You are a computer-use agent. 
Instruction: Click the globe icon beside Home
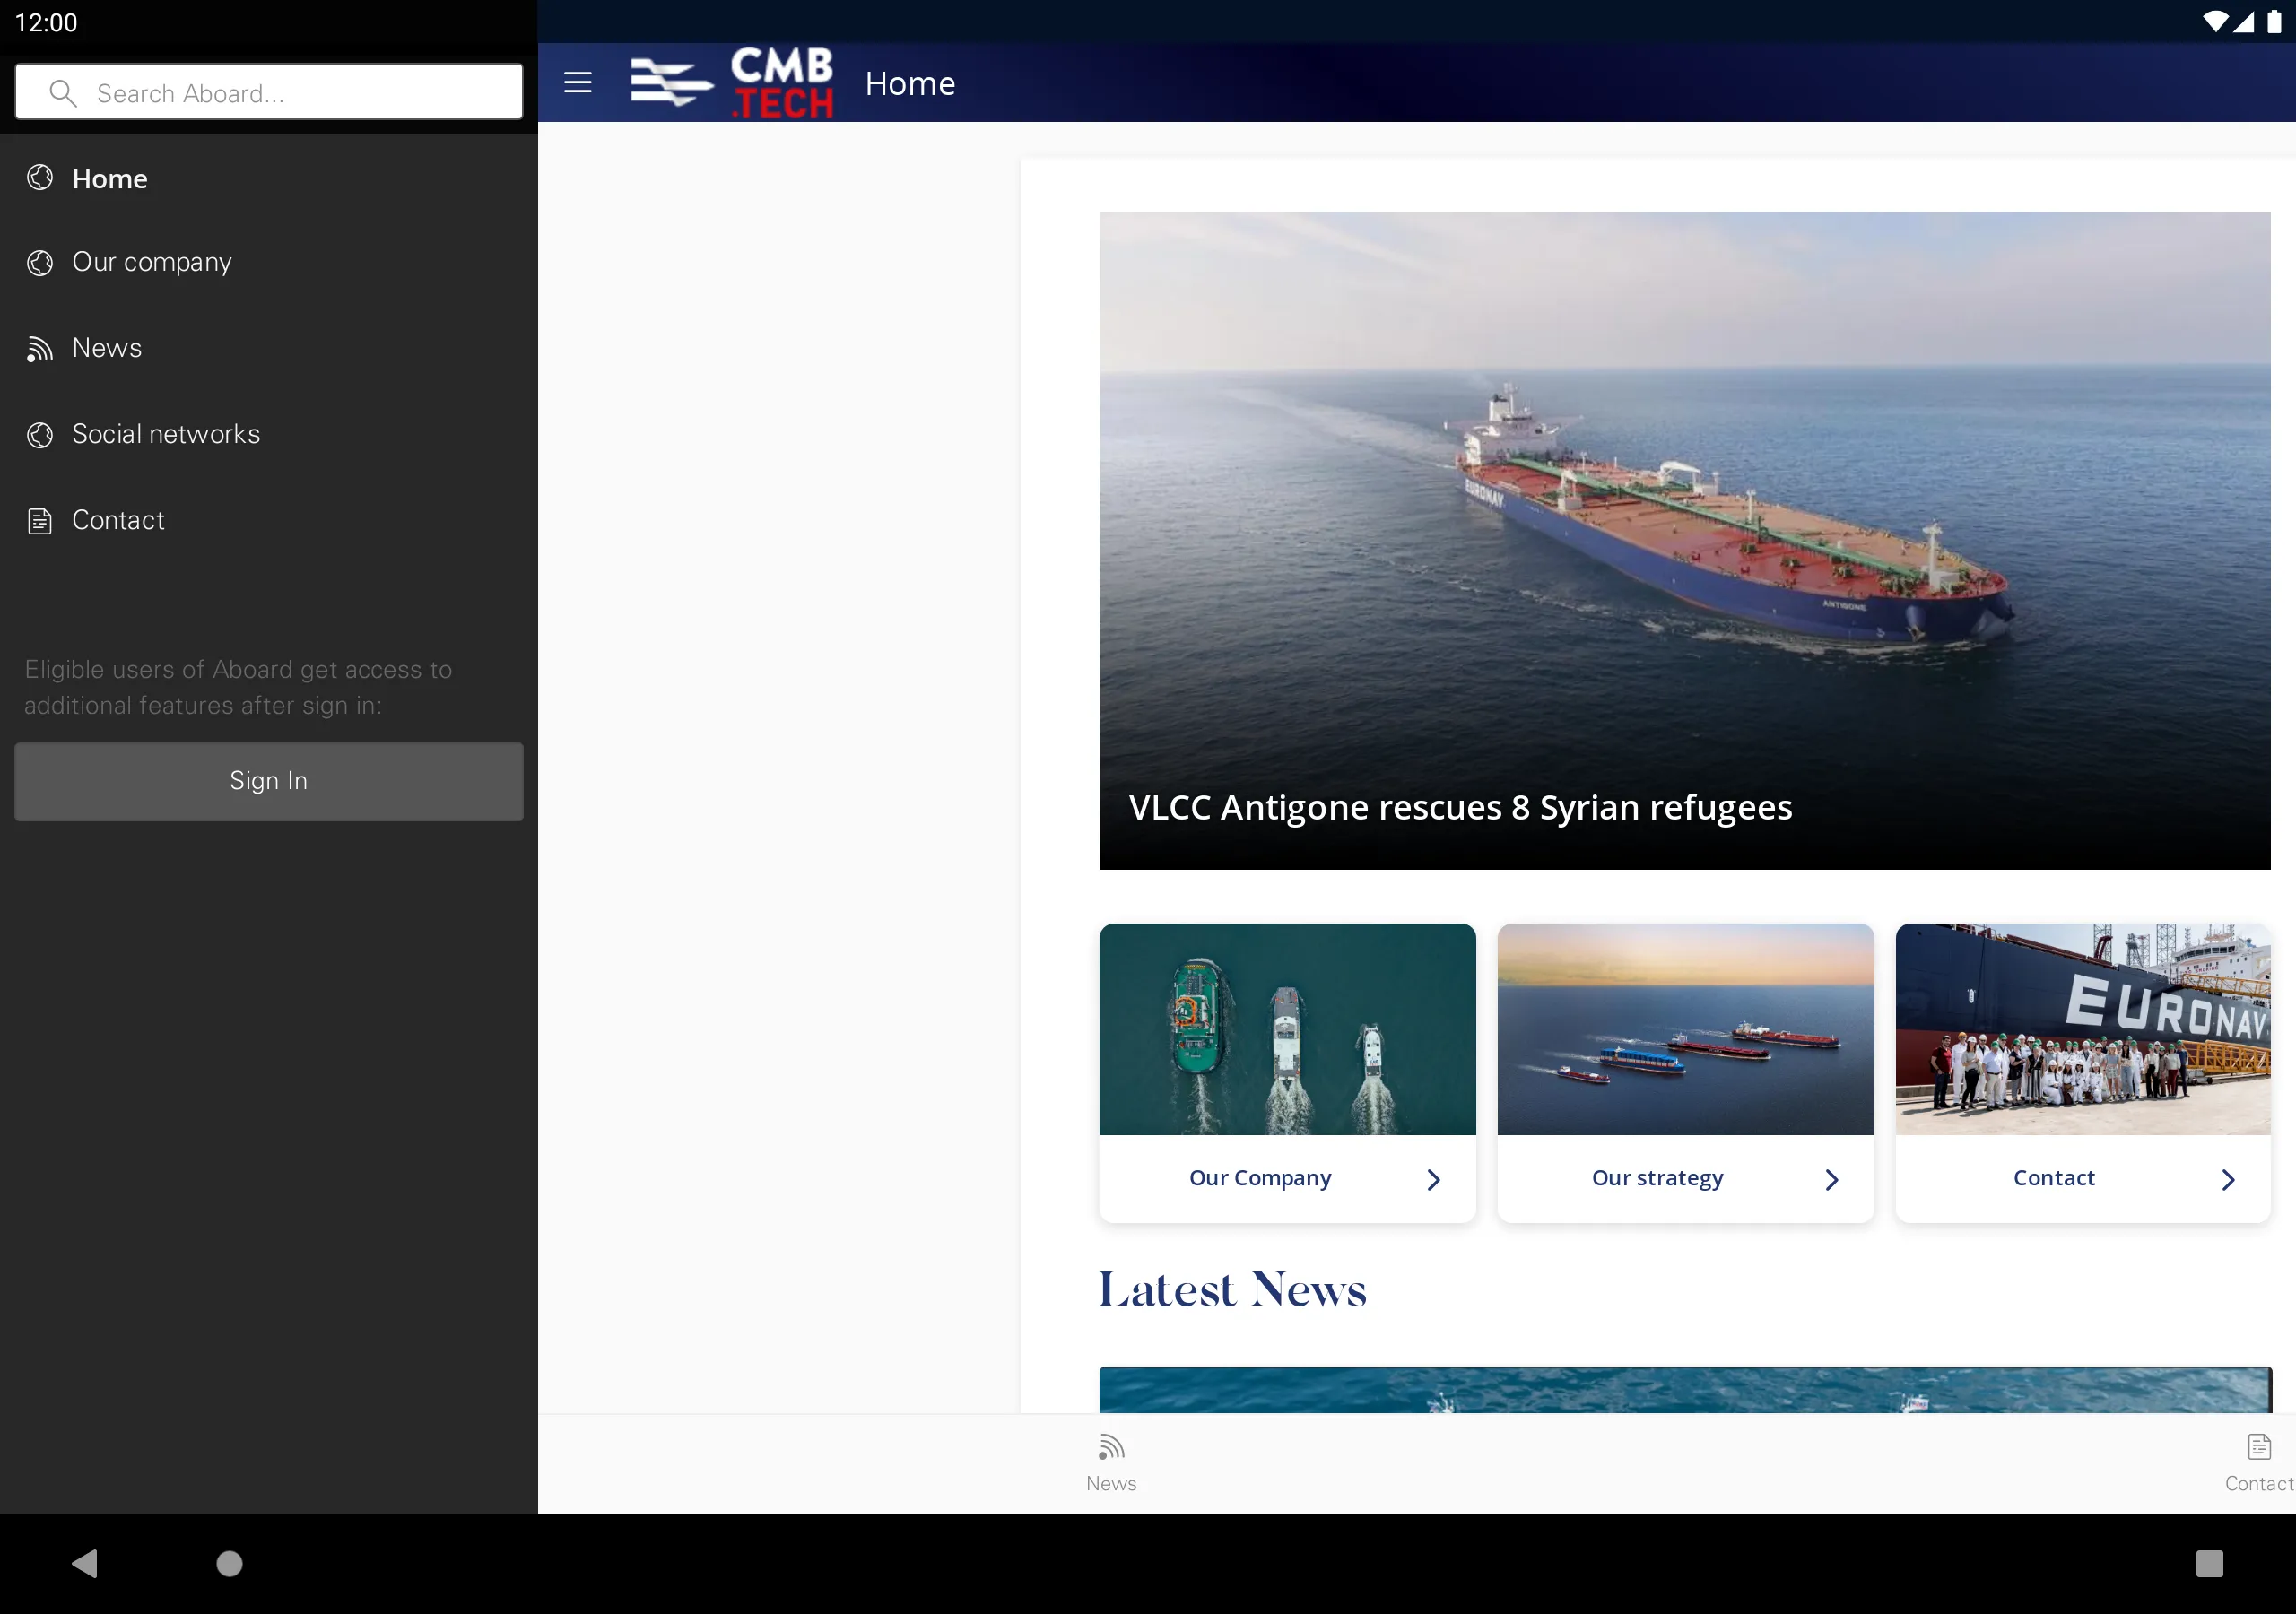pyautogui.click(x=40, y=178)
